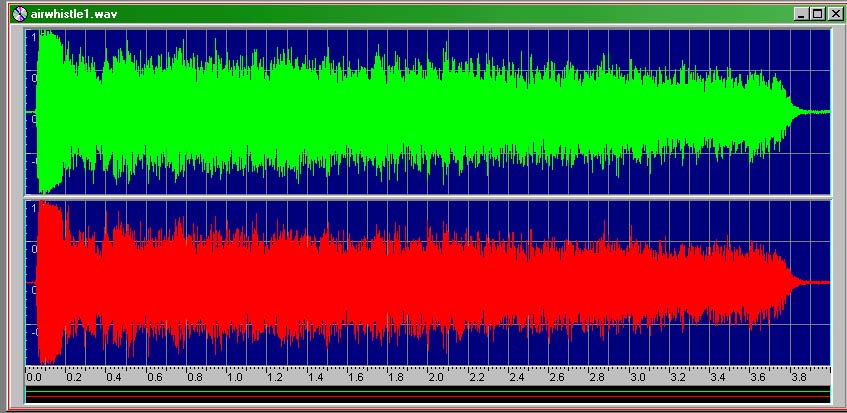Click the 0.4 mark on the time ruler
The height and width of the screenshot is (413, 847).
pyautogui.click(x=114, y=377)
